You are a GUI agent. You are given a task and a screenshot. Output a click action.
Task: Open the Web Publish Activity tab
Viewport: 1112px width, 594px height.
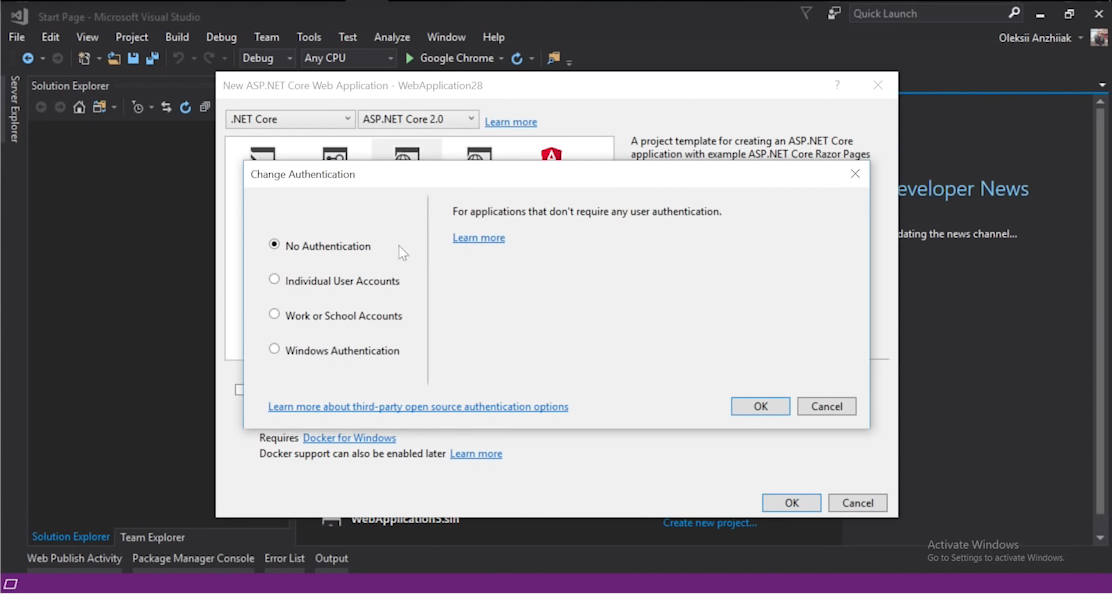coord(74,558)
